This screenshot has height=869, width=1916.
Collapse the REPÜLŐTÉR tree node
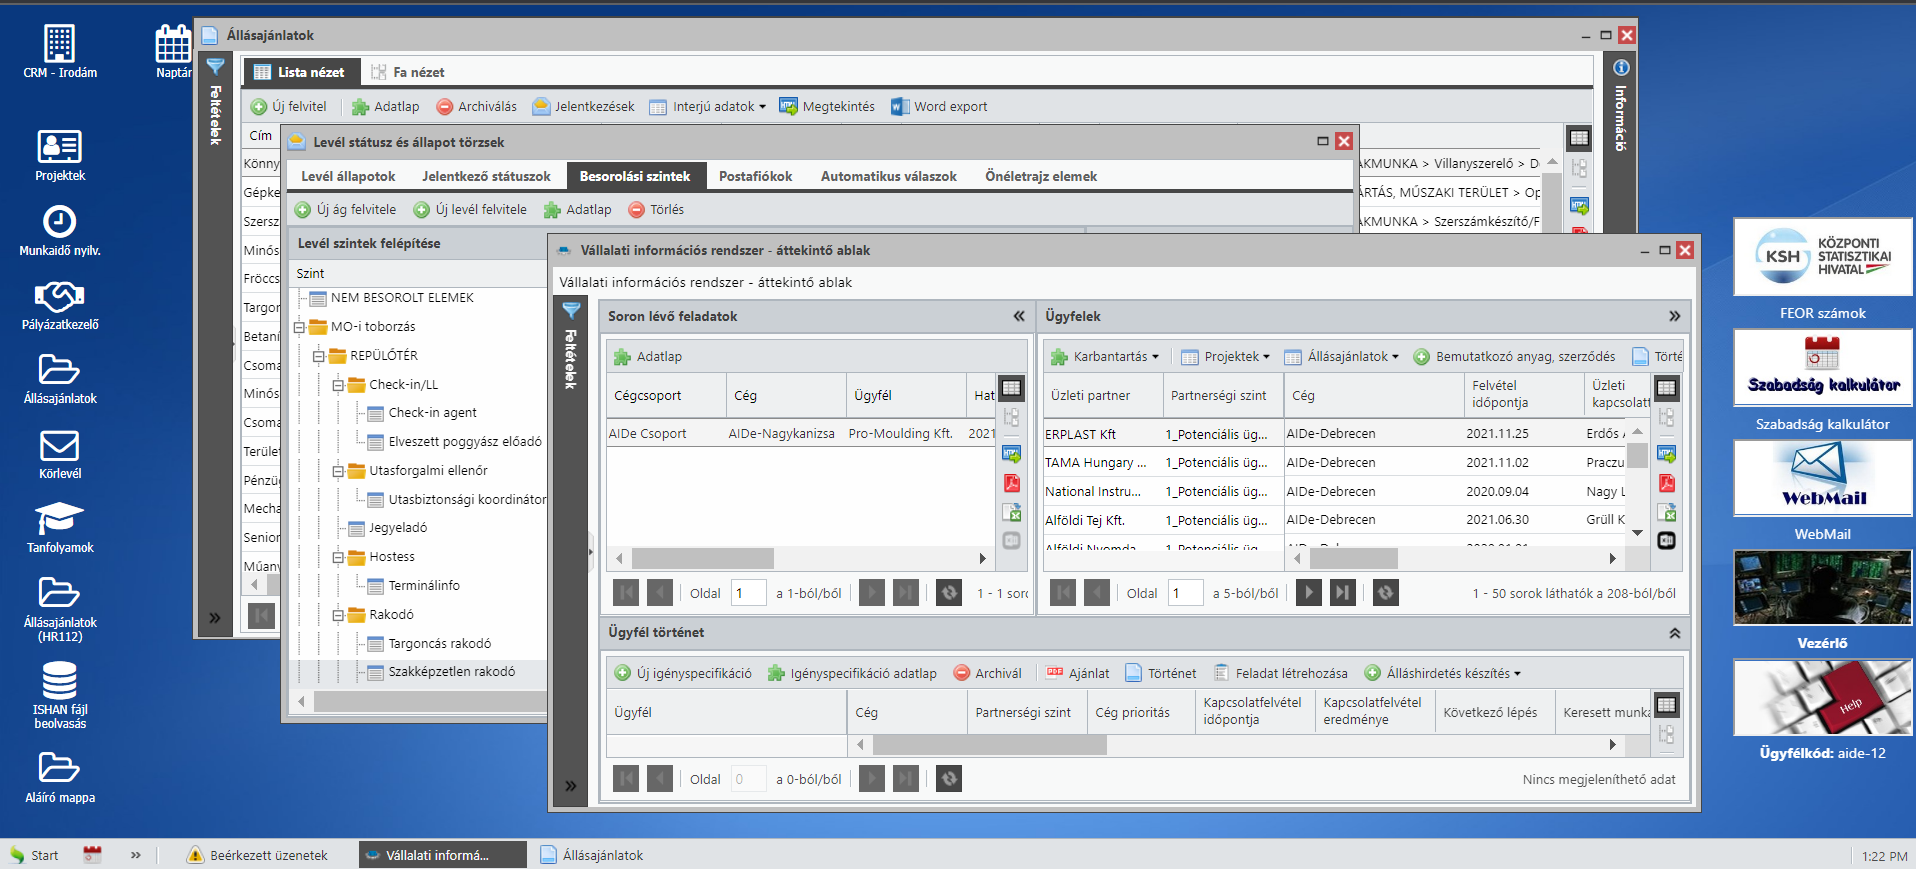point(318,356)
